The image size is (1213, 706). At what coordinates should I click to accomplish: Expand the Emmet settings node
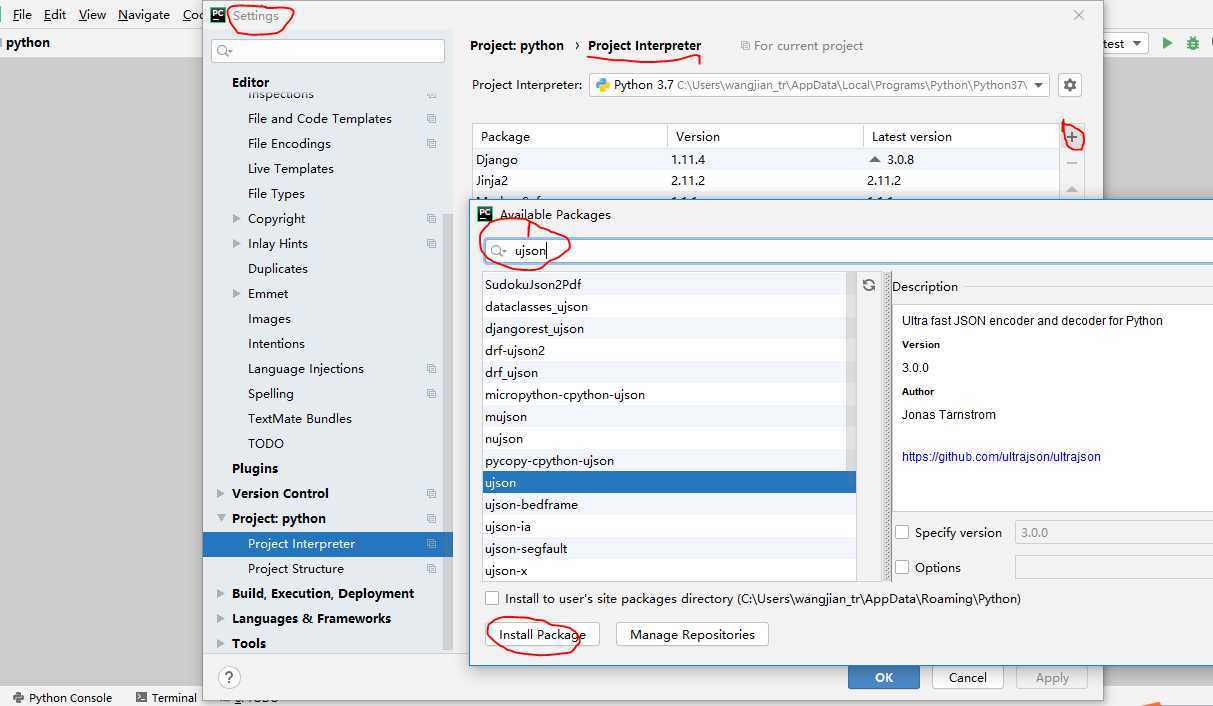pyautogui.click(x=237, y=294)
